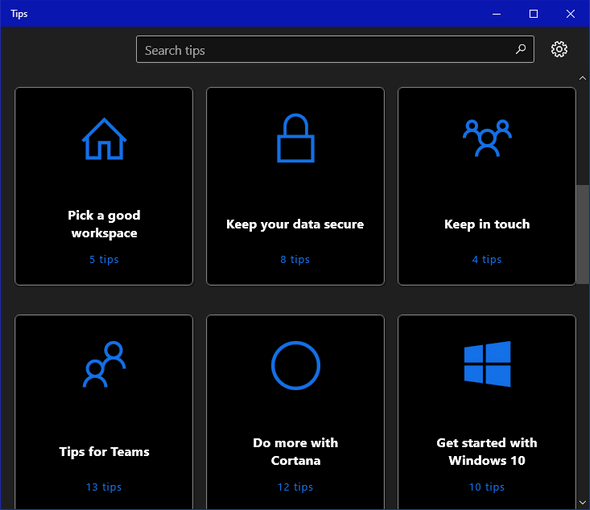Focus the Search tips input field
The image size is (590, 510).
point(335,49)
